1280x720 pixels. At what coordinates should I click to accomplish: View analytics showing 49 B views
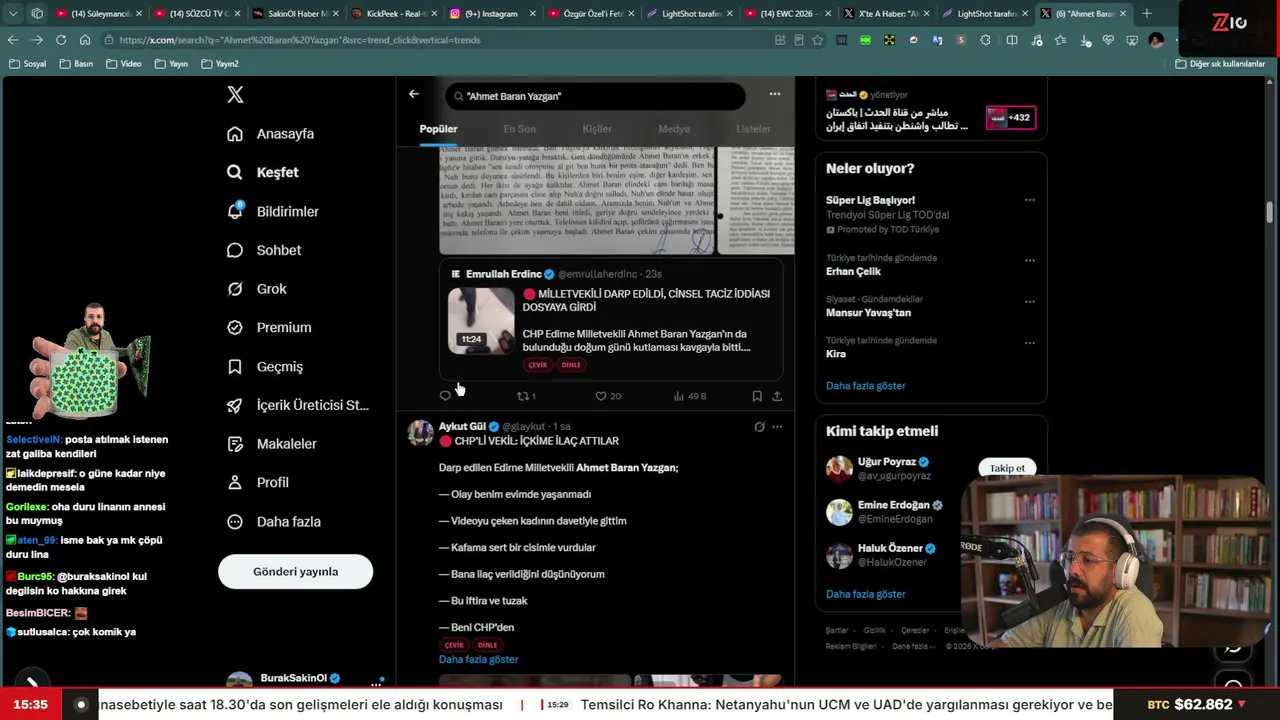point(690,396)
